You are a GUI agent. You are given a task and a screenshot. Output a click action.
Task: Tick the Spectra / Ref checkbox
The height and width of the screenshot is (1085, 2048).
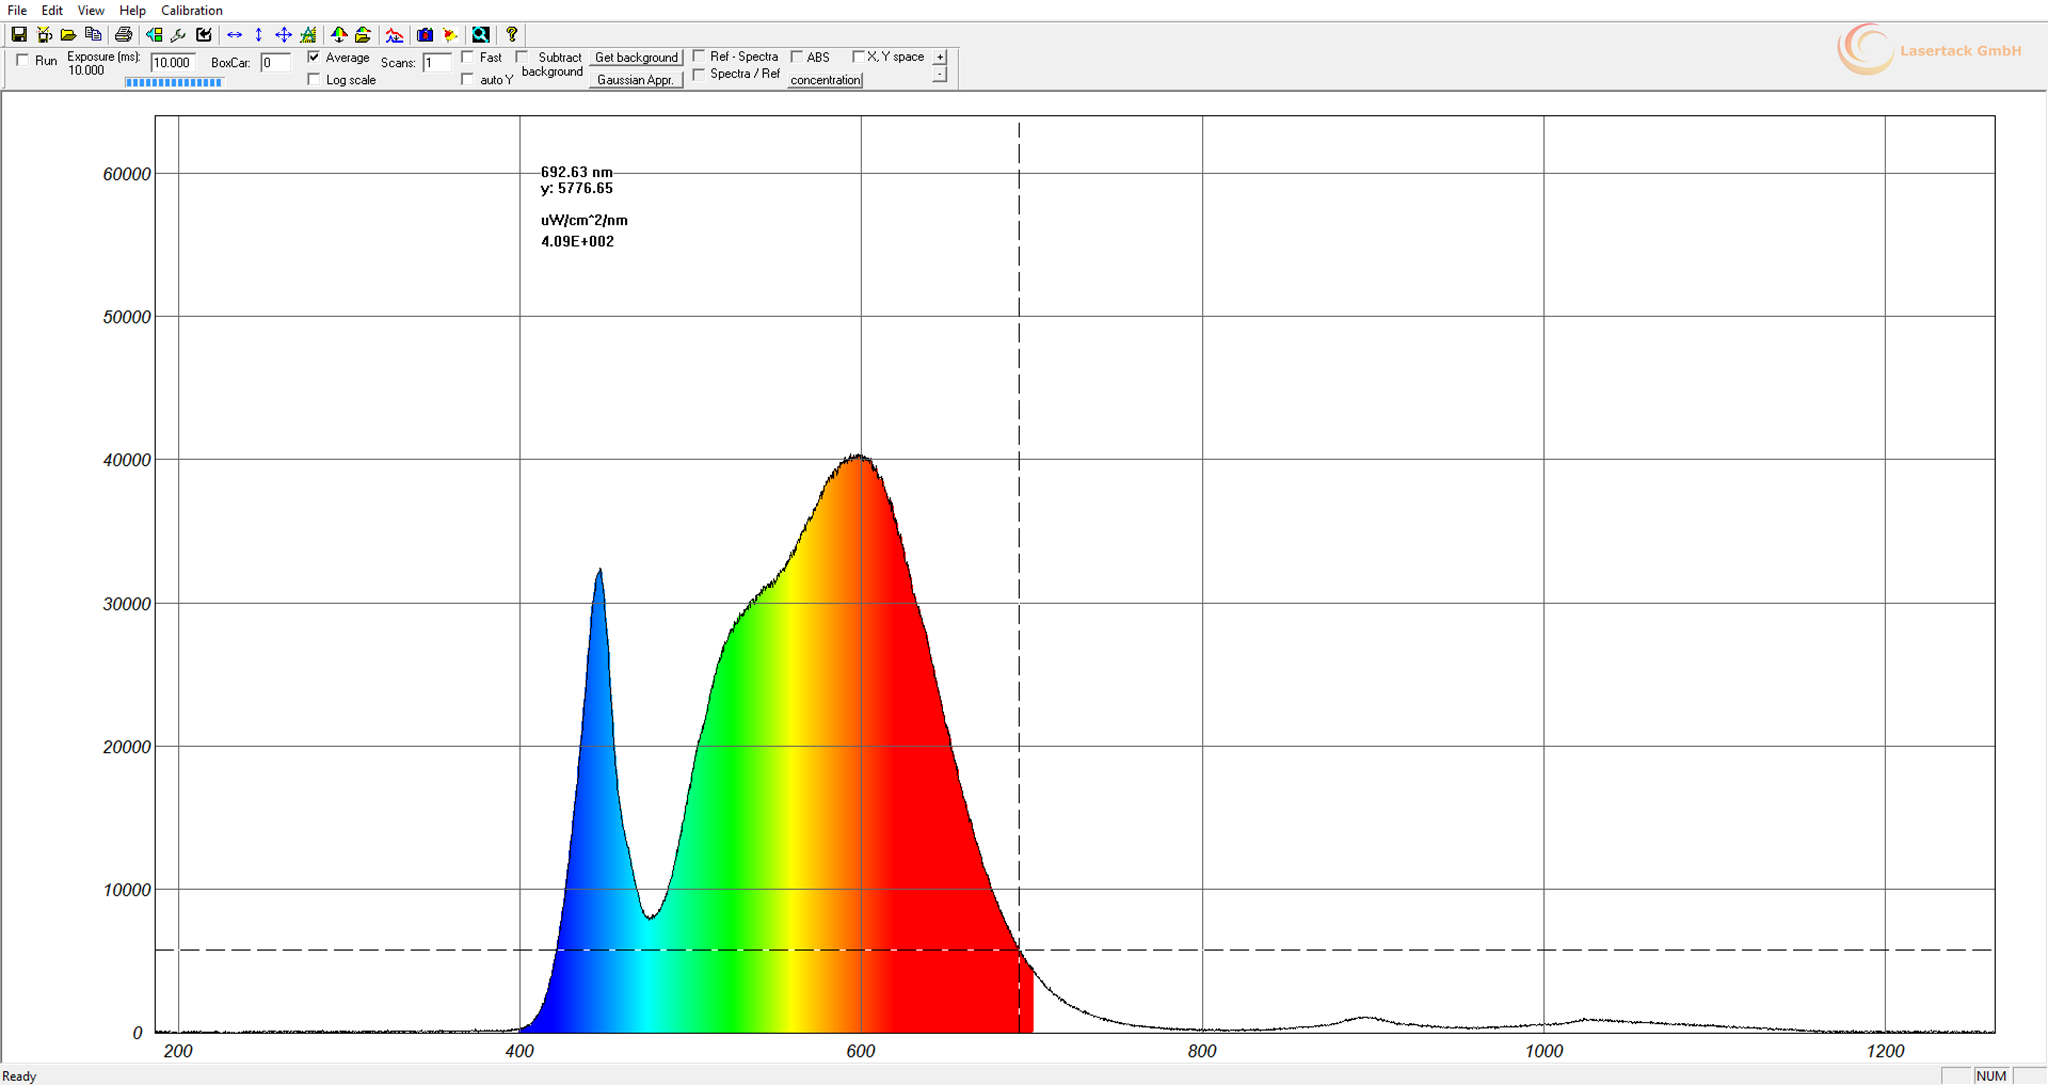point(699,74)
